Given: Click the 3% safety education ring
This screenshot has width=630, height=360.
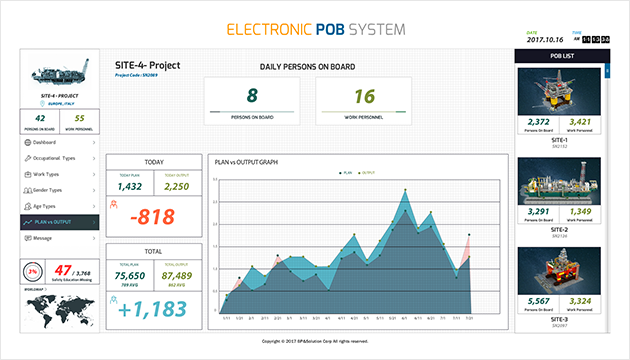Looking at the screenshot, I should point(33,272).
